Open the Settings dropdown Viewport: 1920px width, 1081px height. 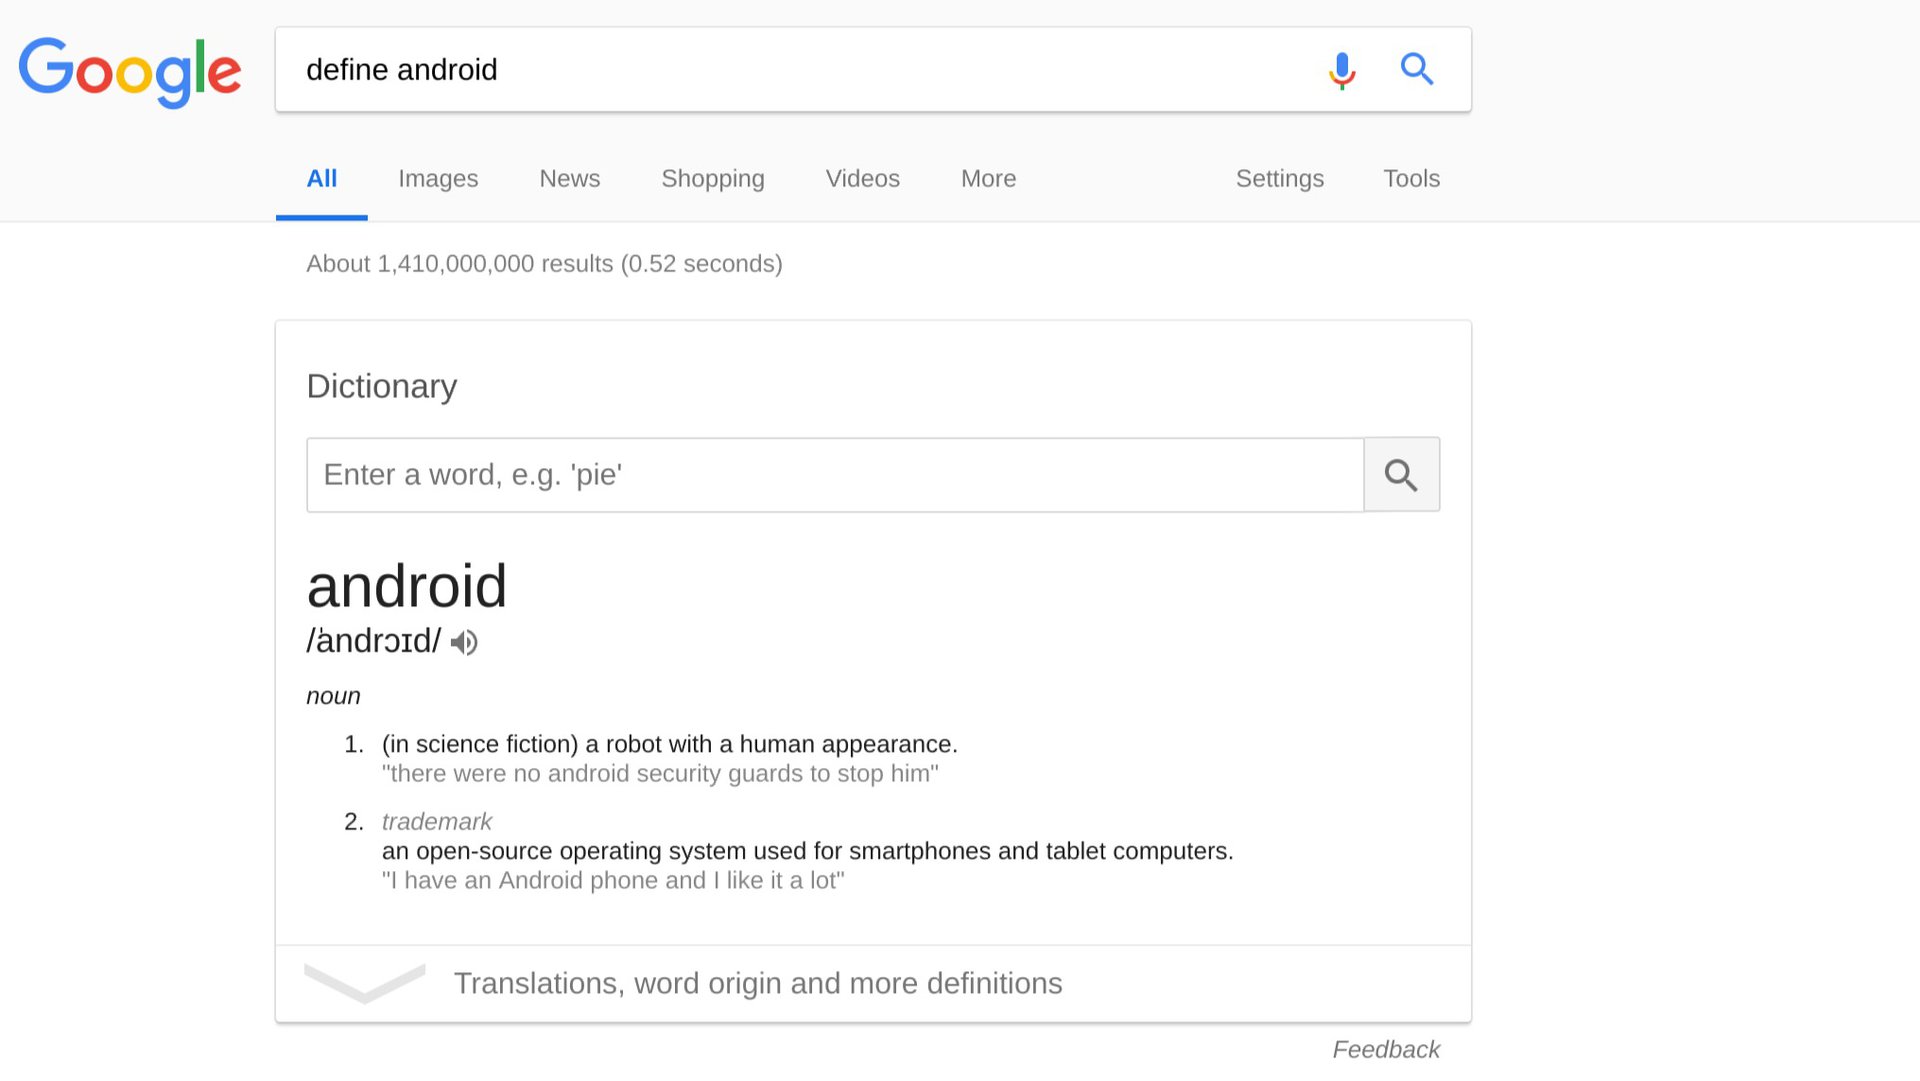coord(1279,178)
